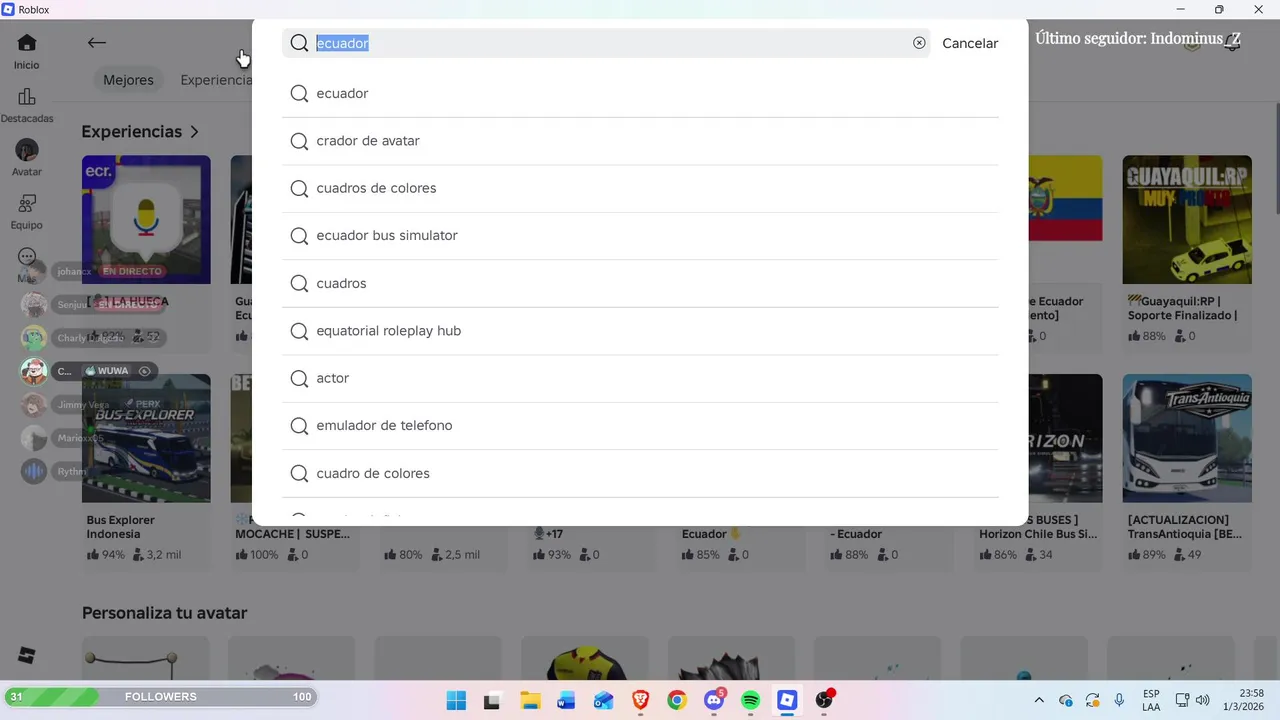Open Discord from the taskbar
1280x720 pixels.
click(714, 700)
